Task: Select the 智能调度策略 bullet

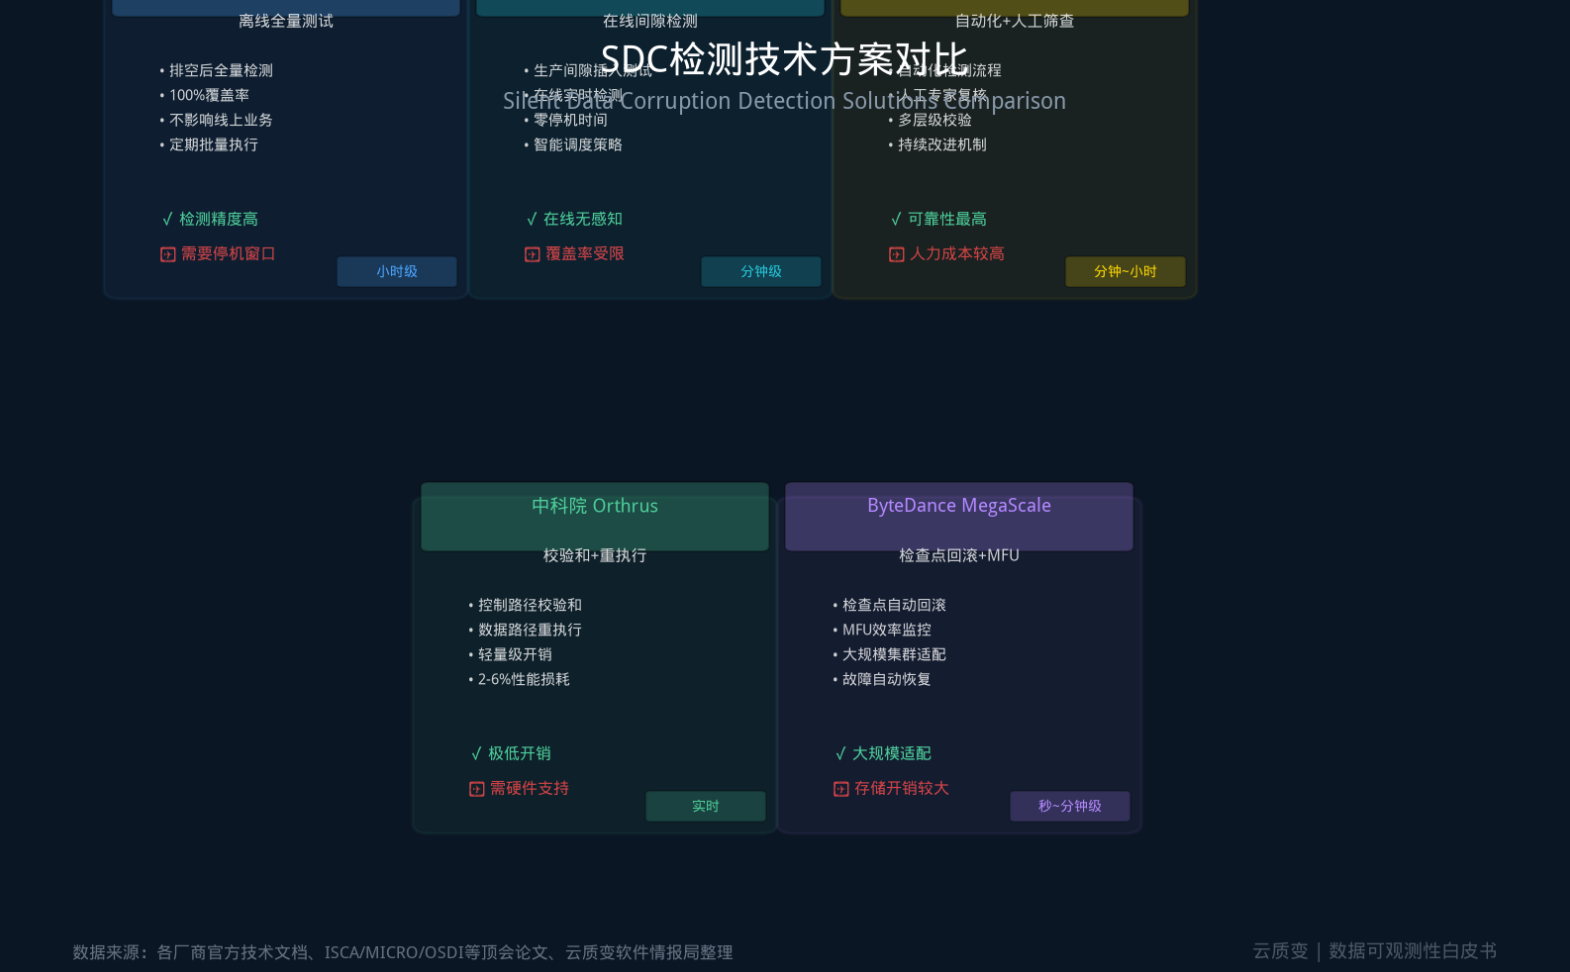Action: (573, 145)
